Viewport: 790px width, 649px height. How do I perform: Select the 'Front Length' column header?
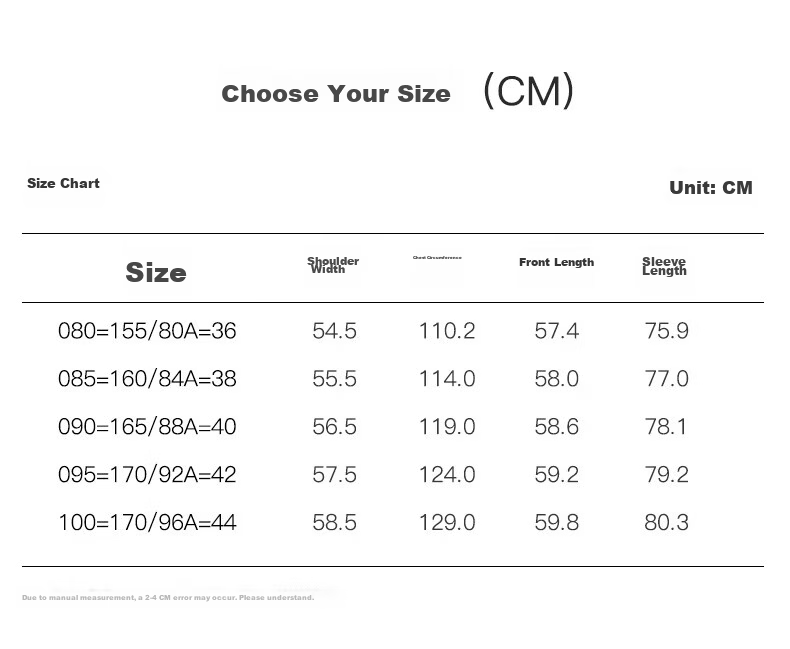[x=557, y=262]
